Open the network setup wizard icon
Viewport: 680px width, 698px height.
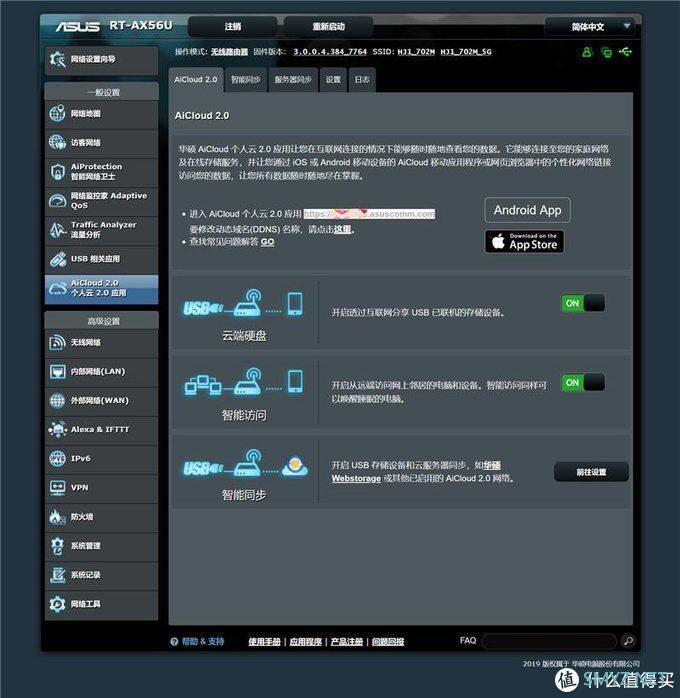(x=57, y=59)
